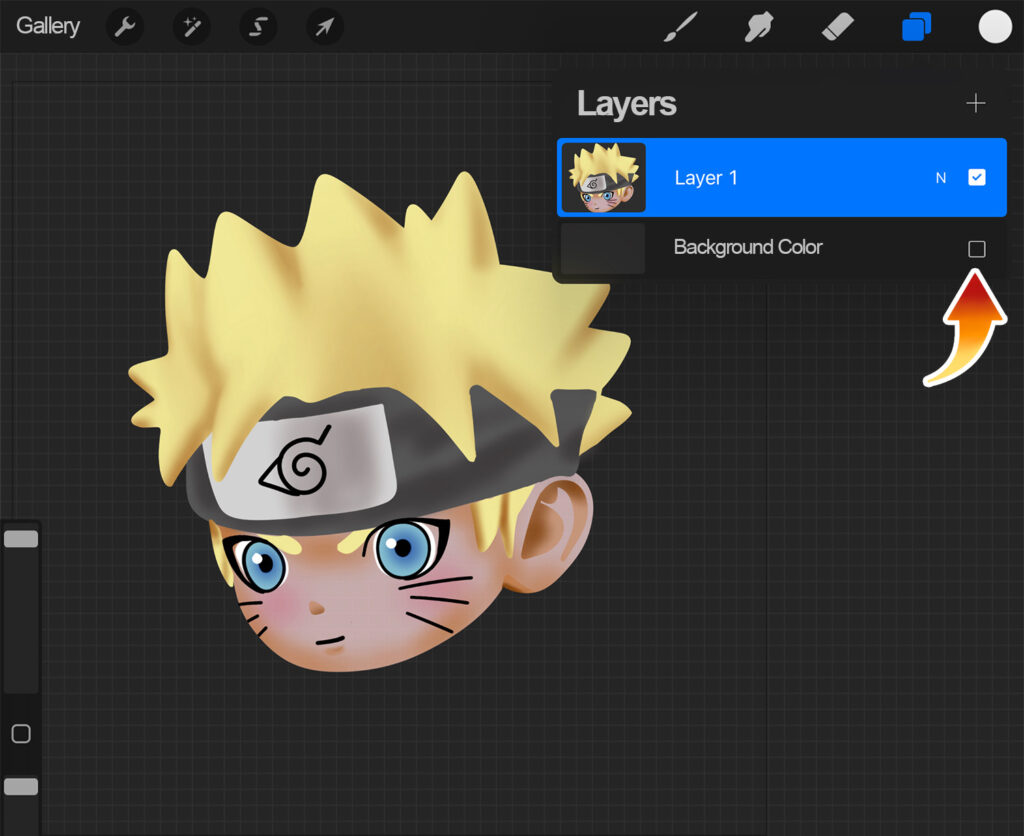Select the Brush tool
The image size is (1024, 836).
tap(680, 27)
